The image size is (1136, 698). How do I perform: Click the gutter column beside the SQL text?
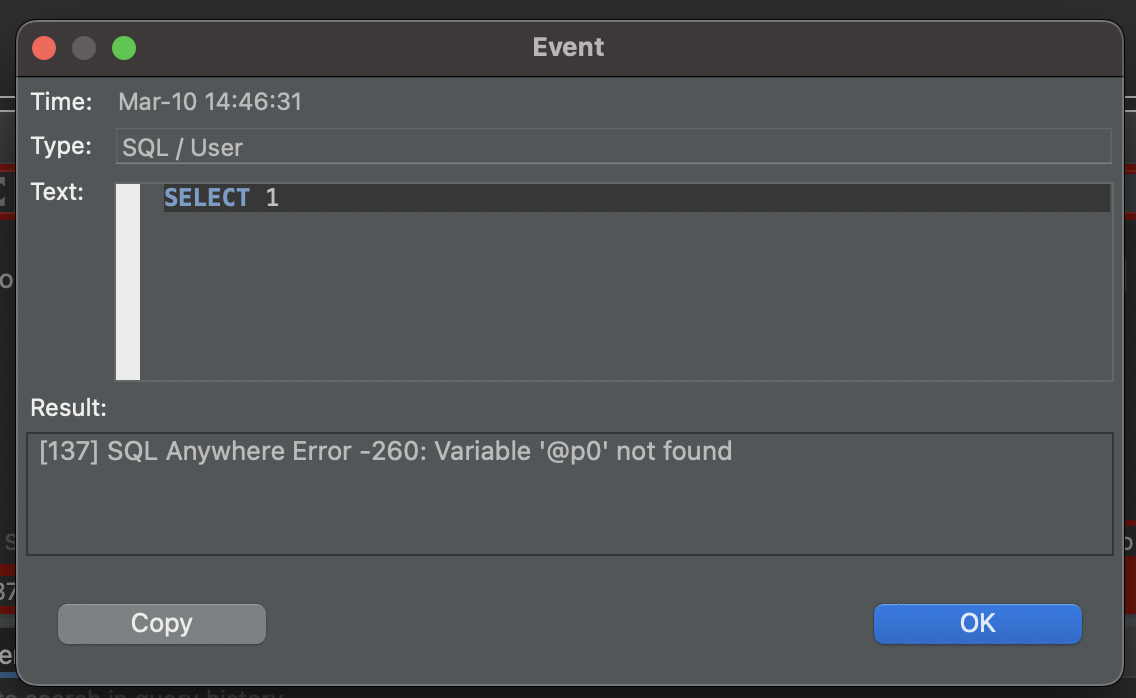point(128,280)
